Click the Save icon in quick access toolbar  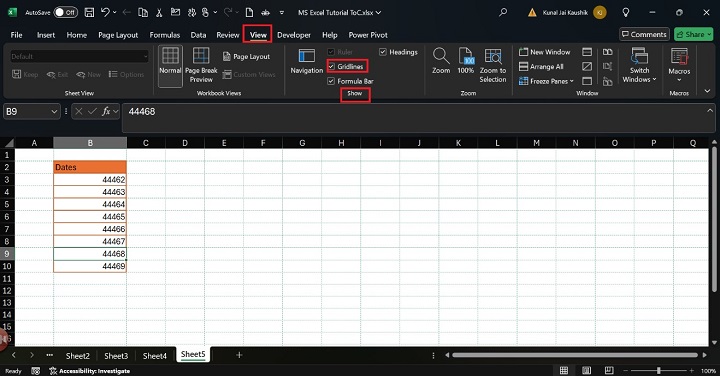(90, 12)
